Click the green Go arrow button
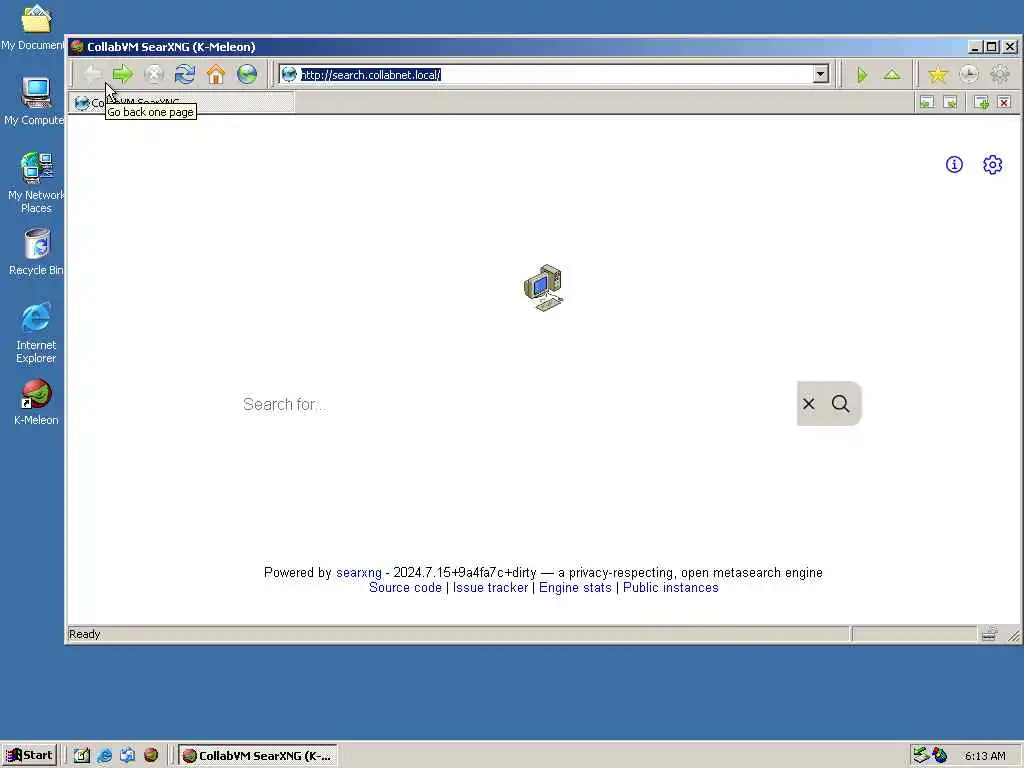 coord(861,75)
